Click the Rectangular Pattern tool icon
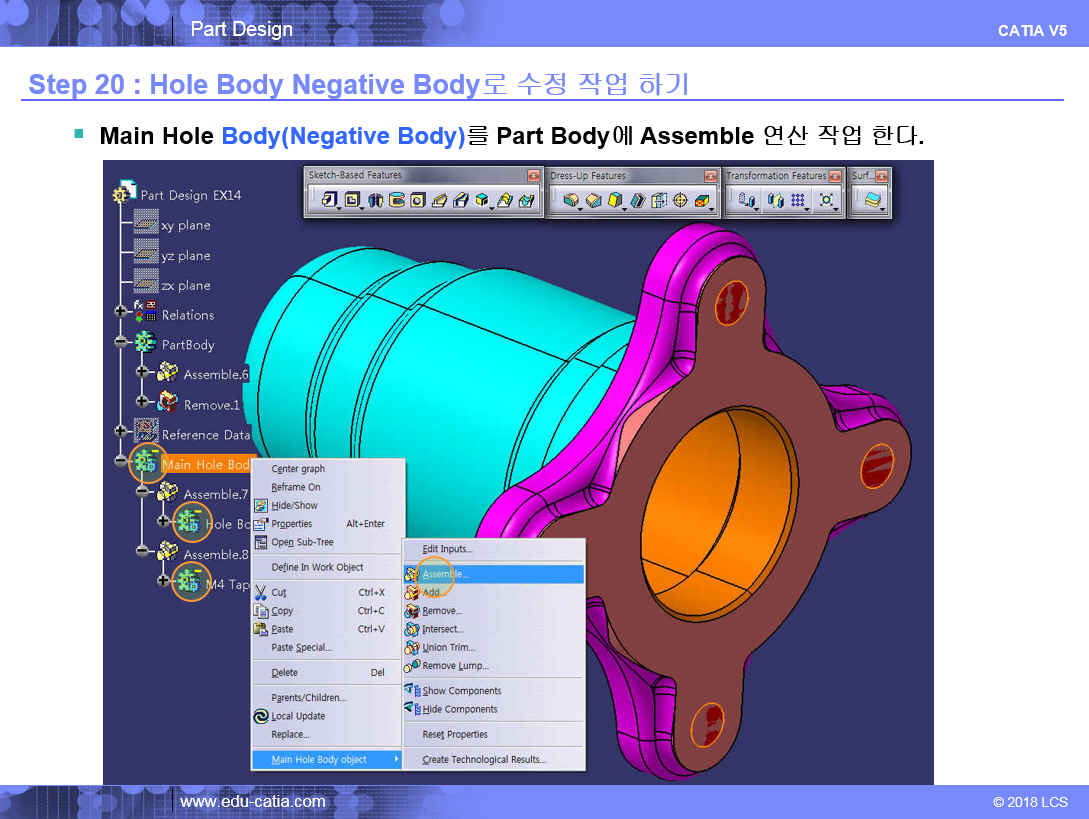Screen dimensions: 1089x819 [x=798, y=200]
